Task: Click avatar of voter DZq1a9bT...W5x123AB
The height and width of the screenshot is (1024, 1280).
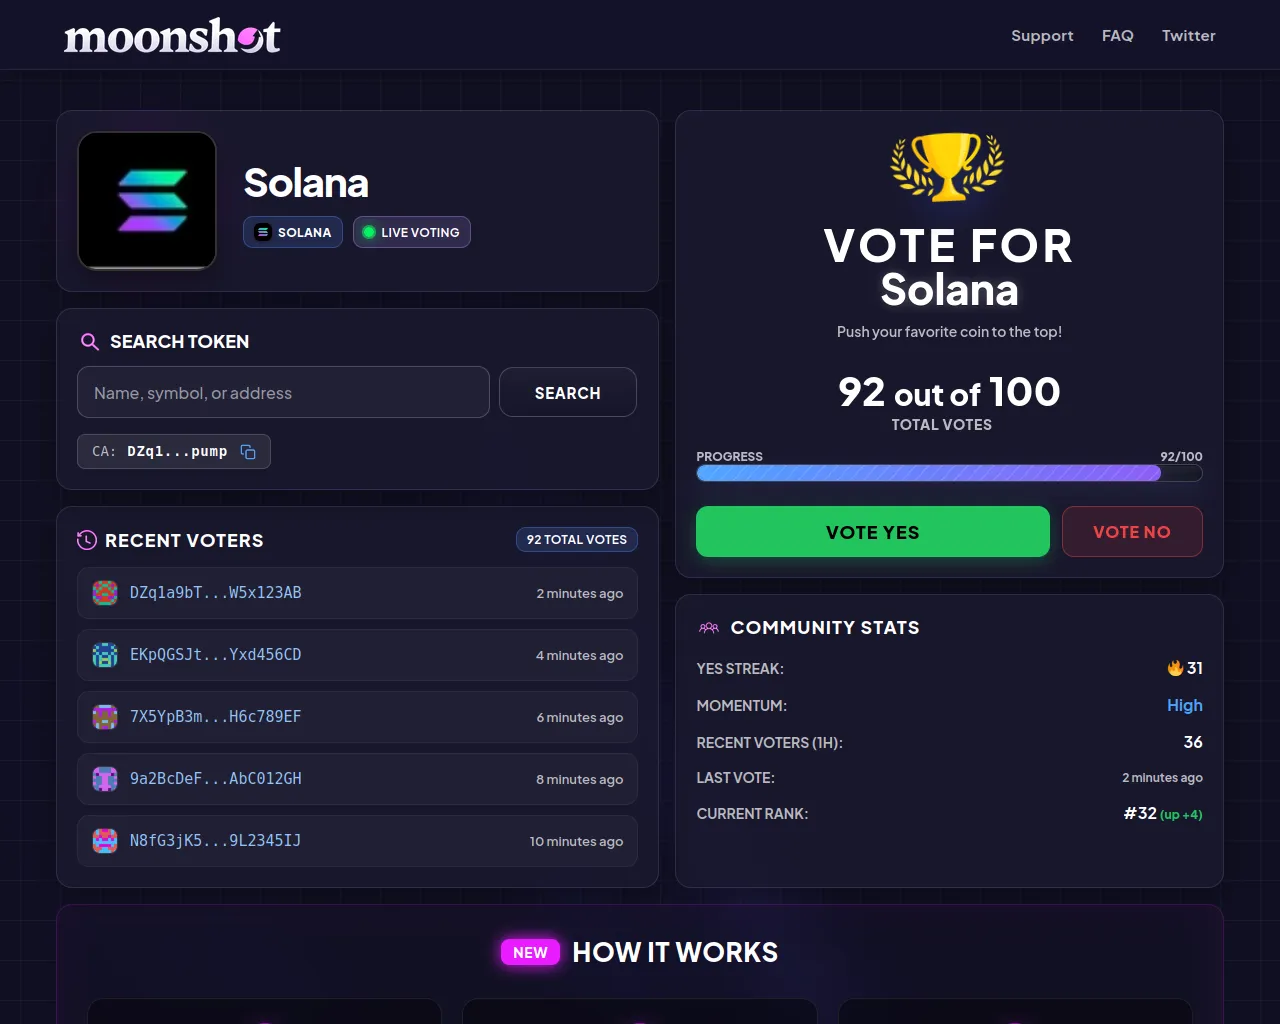Action: click(105, 593)
